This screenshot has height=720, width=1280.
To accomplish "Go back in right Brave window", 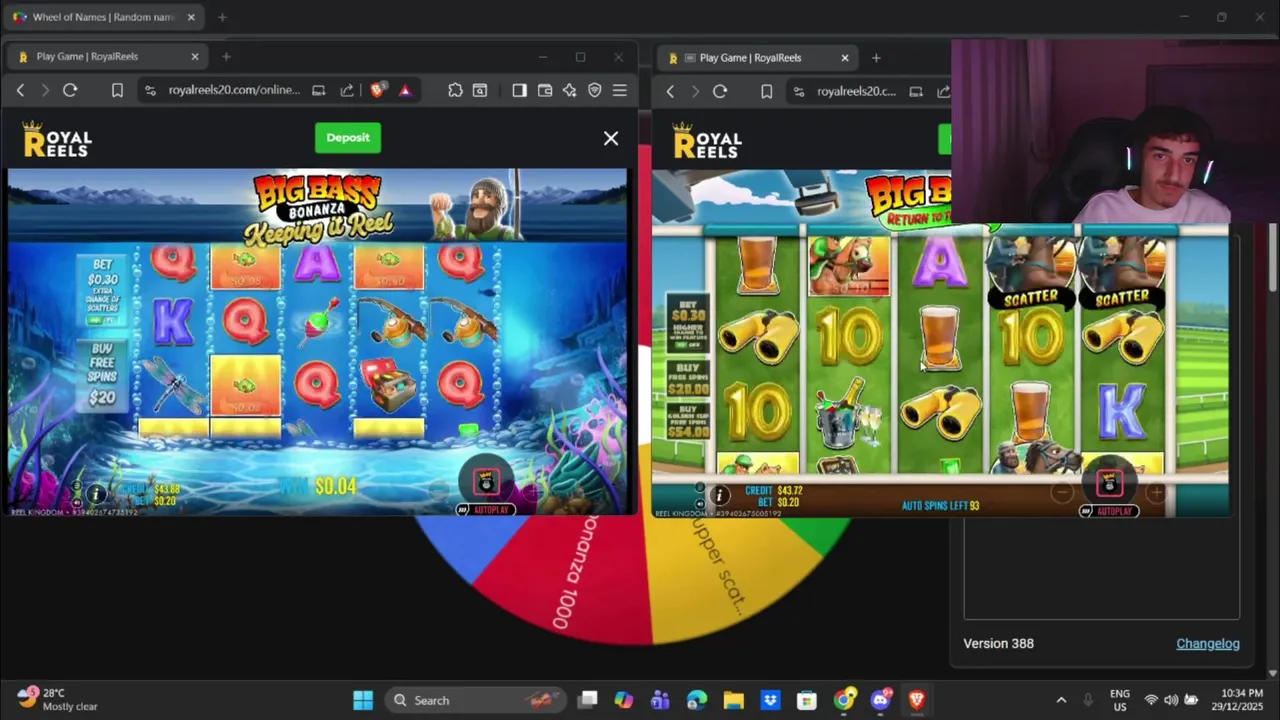I will click(670, 91).
